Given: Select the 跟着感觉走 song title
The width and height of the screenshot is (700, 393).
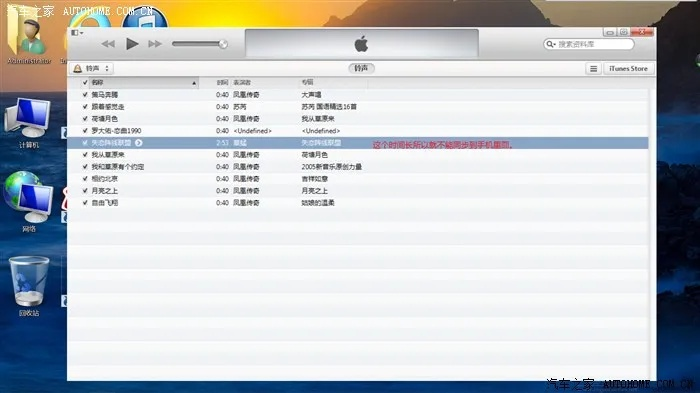Looking at the screenshot, I should tap(108, 107).
